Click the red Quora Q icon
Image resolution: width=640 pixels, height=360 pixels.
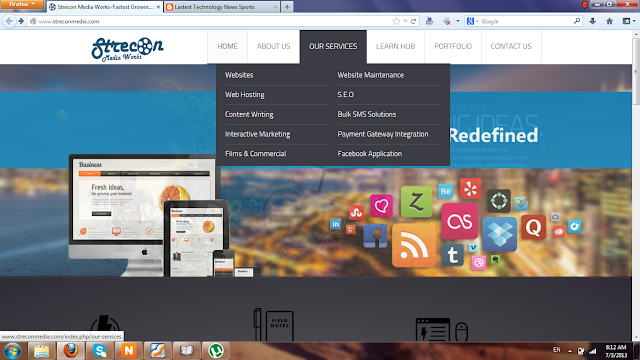[533, 227]
